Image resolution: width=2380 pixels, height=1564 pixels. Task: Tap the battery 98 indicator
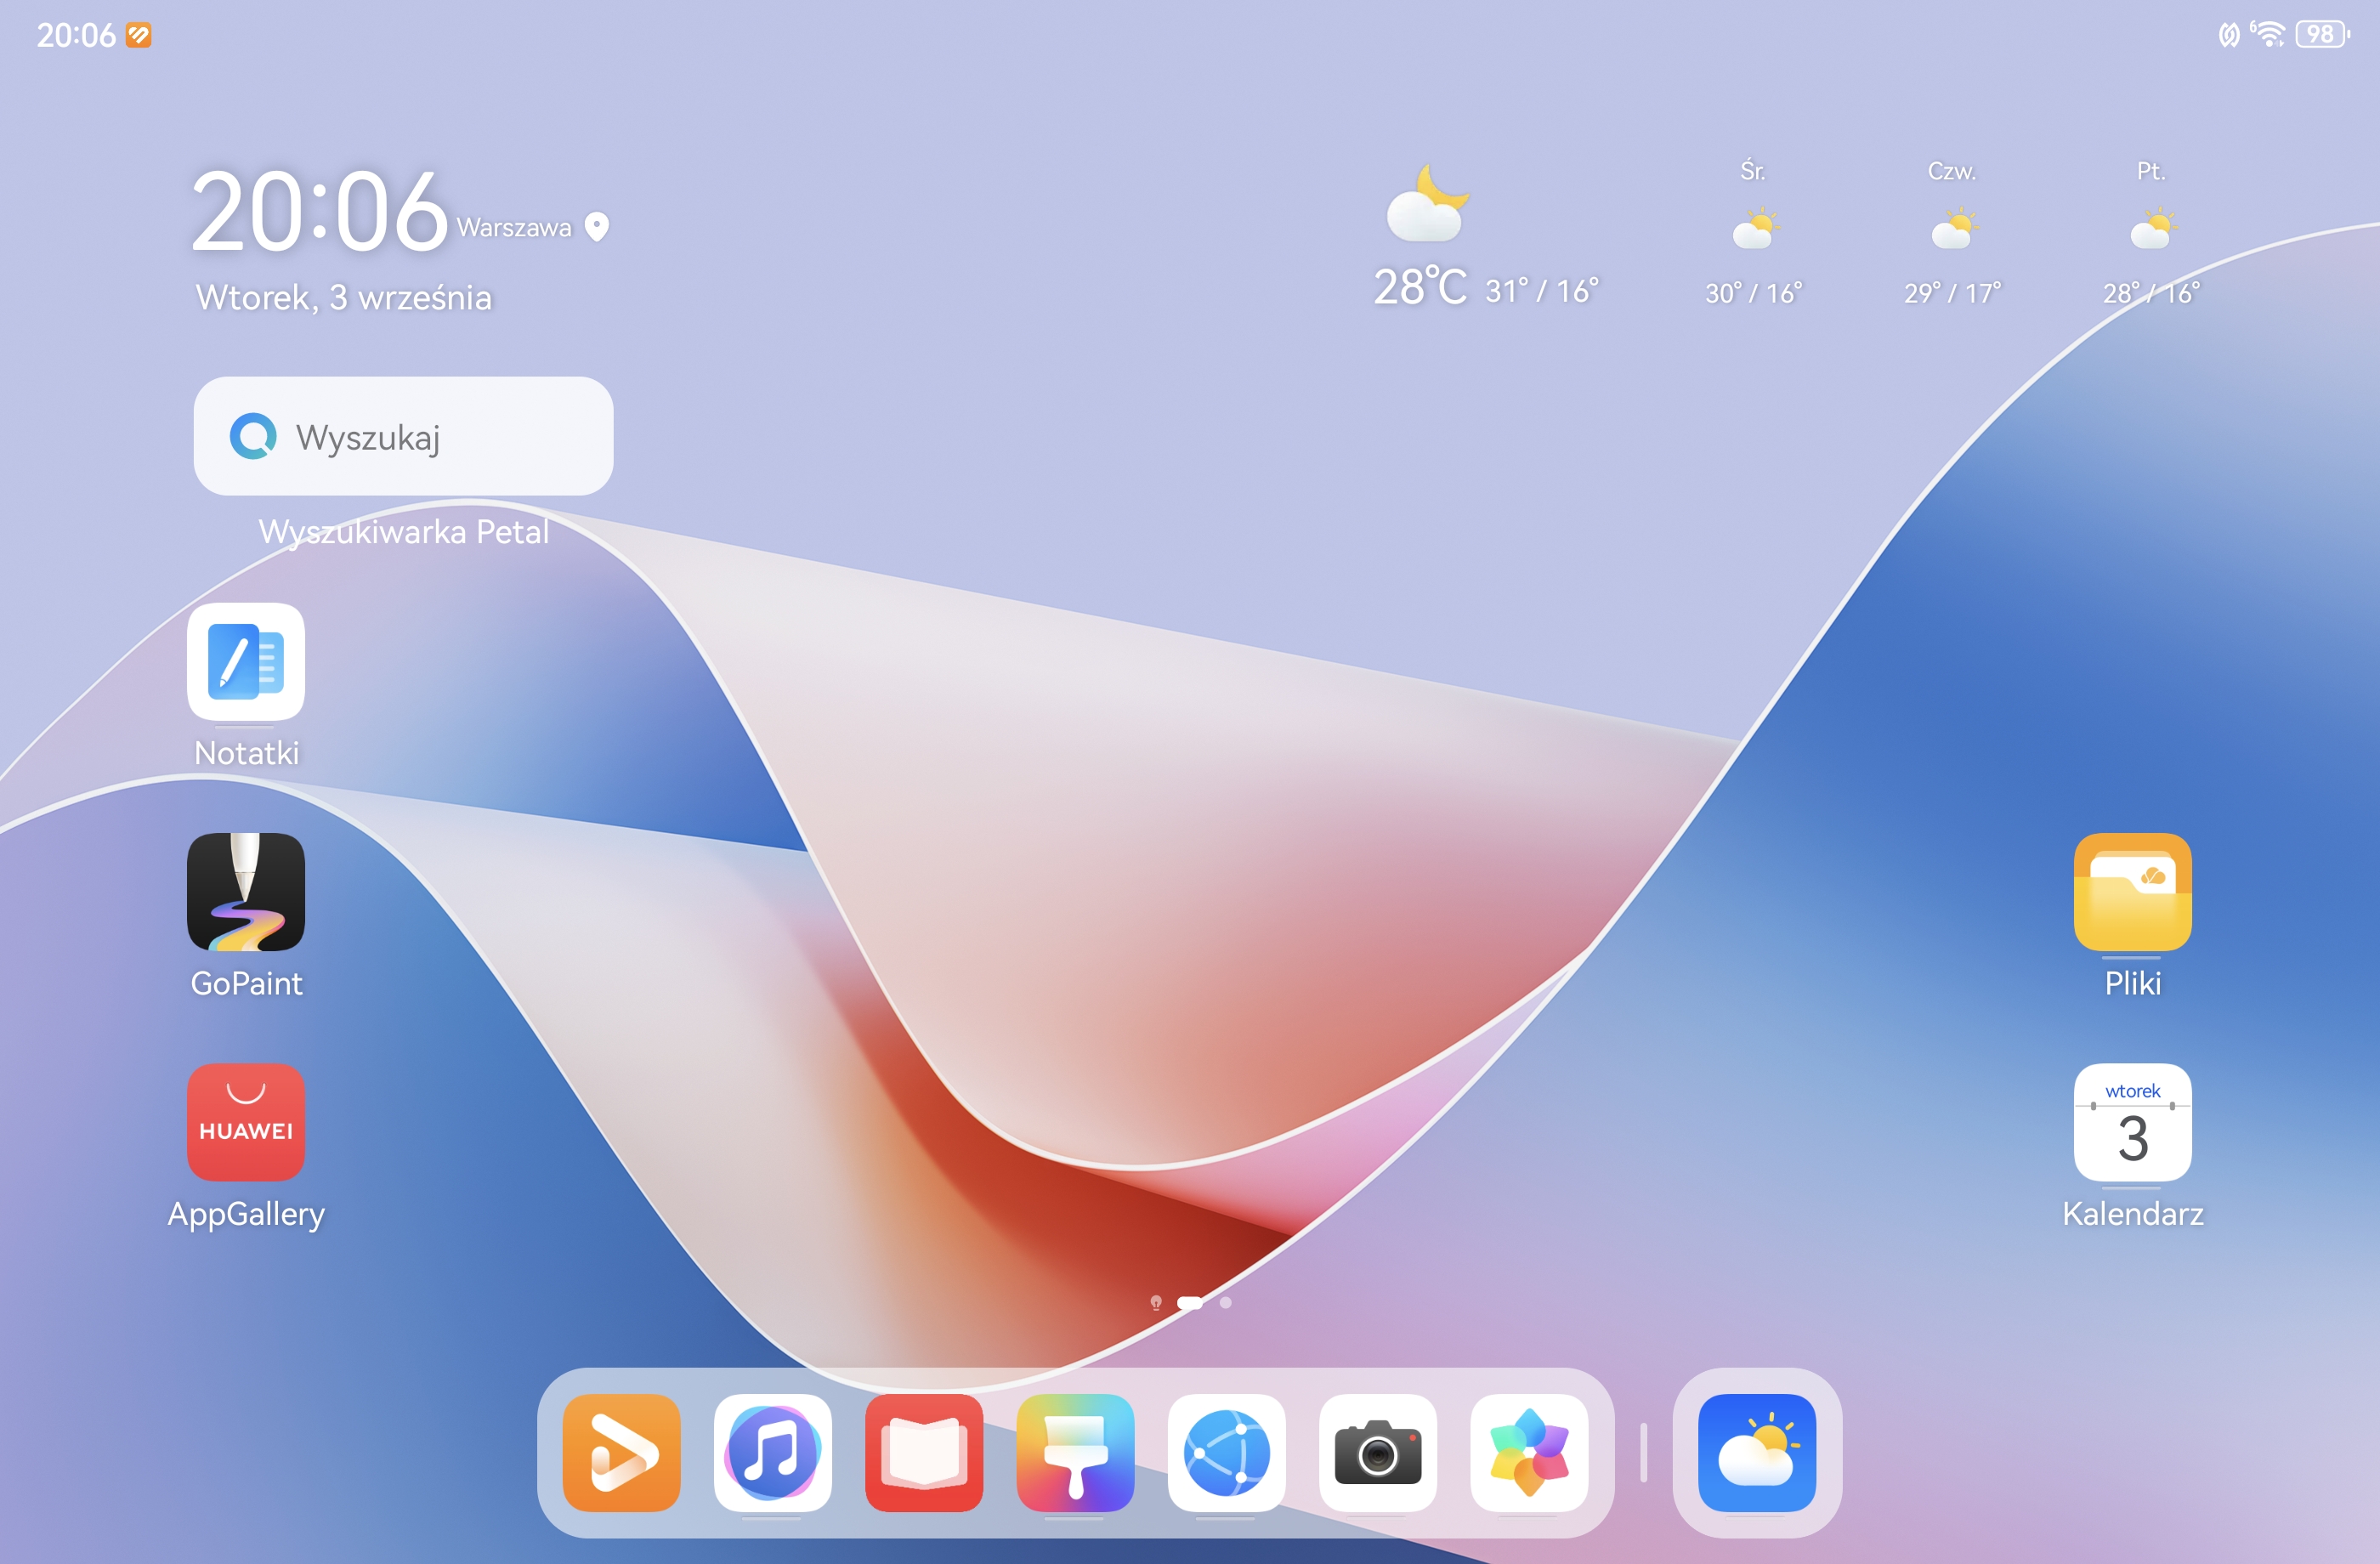point(2322,34)
